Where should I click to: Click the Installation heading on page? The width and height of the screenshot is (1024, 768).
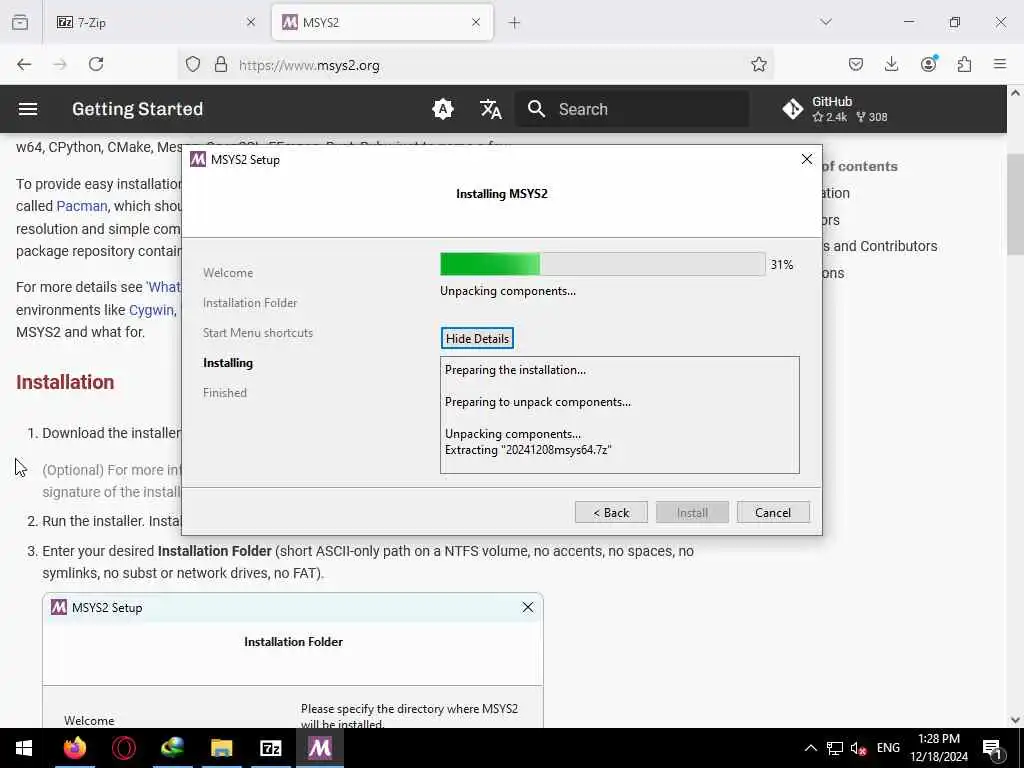click(65, 382)
